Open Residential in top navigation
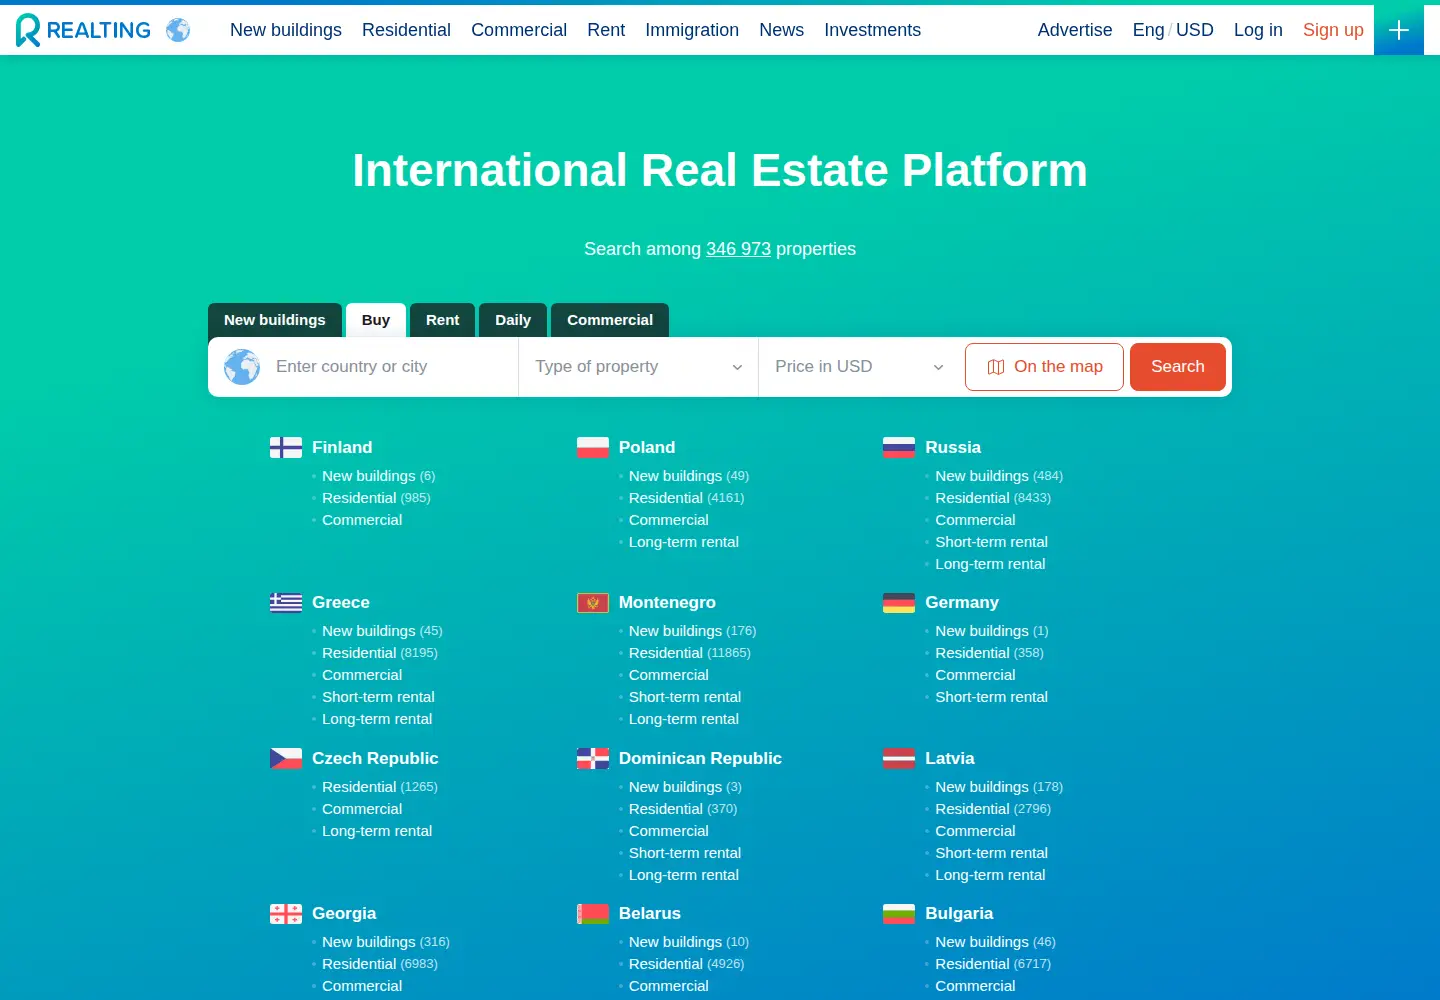 click(406, 30)
